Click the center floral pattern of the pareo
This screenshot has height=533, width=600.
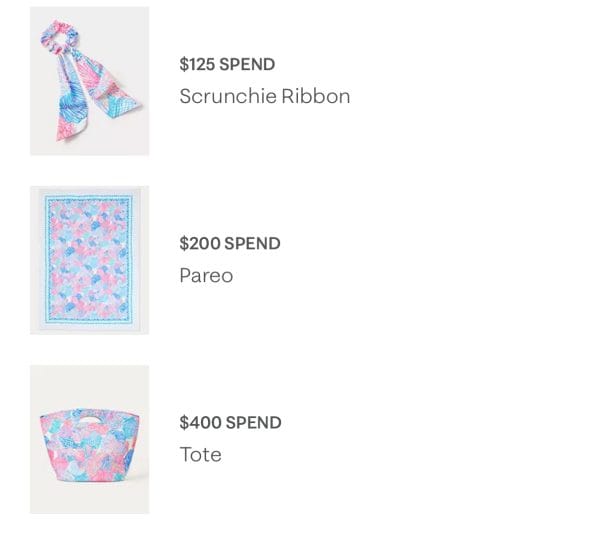pos(89,259)
